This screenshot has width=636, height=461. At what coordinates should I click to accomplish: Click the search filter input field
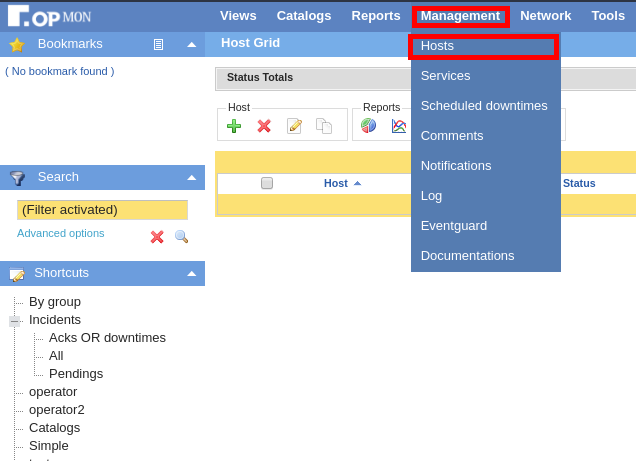tap(102, 210)
